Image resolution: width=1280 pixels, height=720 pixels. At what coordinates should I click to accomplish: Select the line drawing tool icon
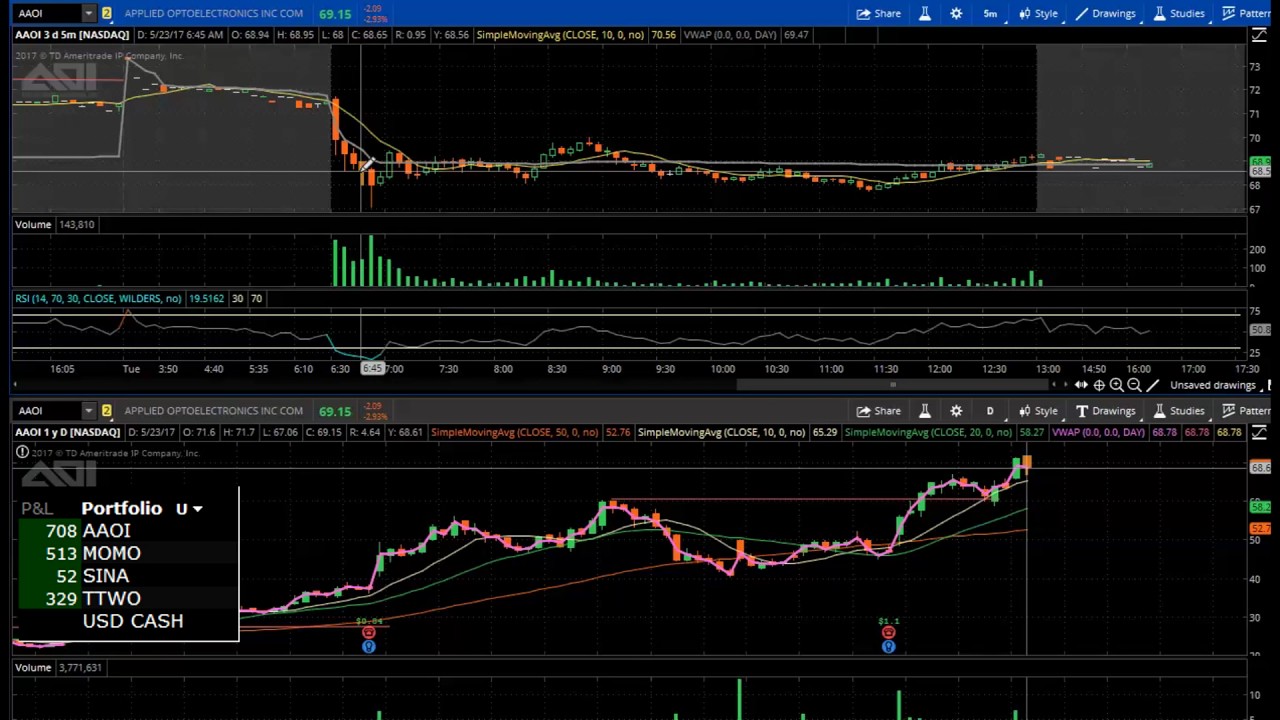pyautogui.click(x=1152, y=386)
